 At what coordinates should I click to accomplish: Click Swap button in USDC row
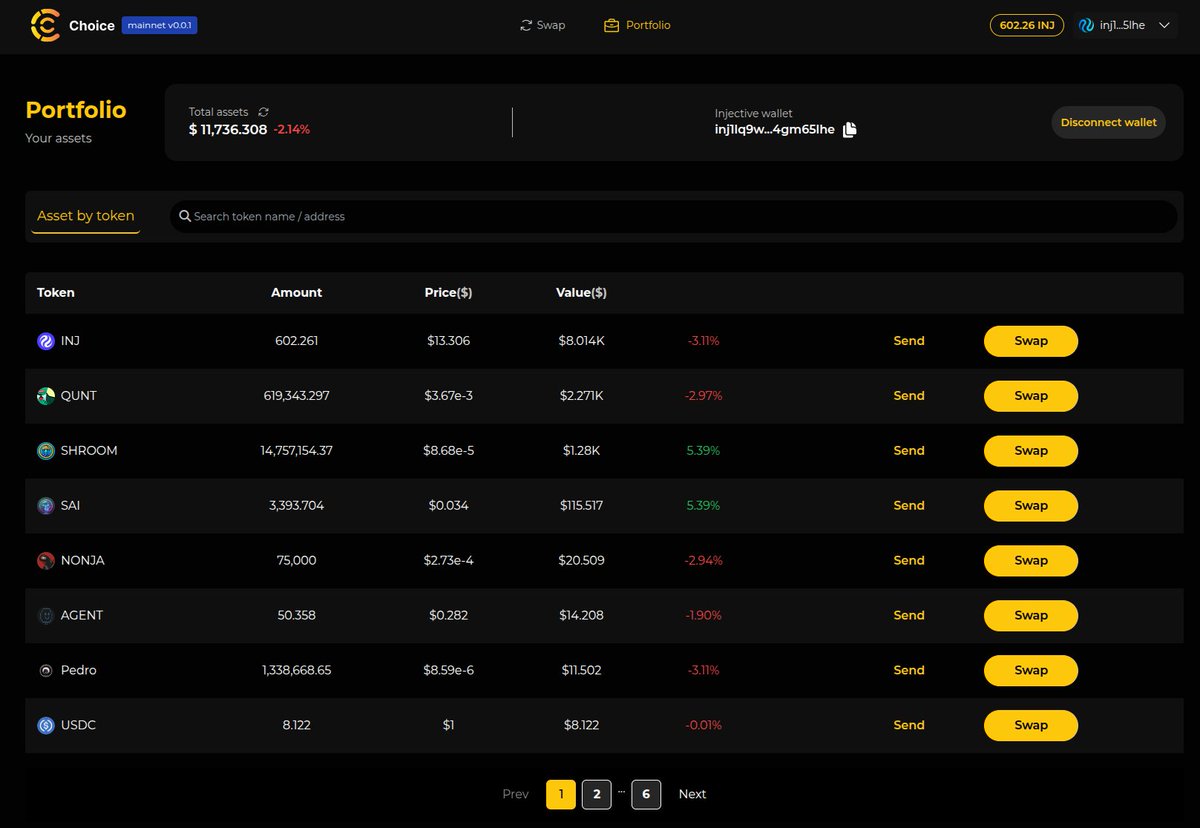click(1031, 726)
